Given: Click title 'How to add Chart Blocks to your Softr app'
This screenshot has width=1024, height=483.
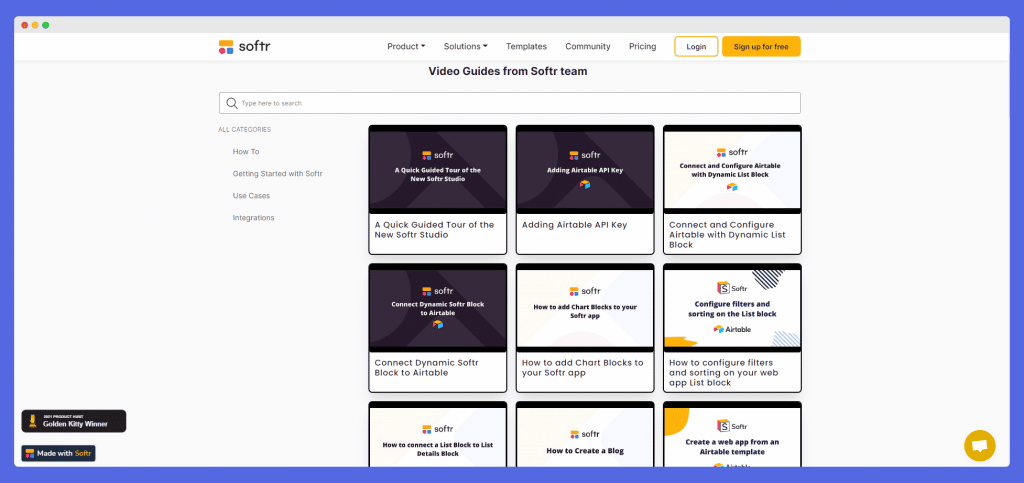Looking at the screenshot, I should [x=583, y=367].
